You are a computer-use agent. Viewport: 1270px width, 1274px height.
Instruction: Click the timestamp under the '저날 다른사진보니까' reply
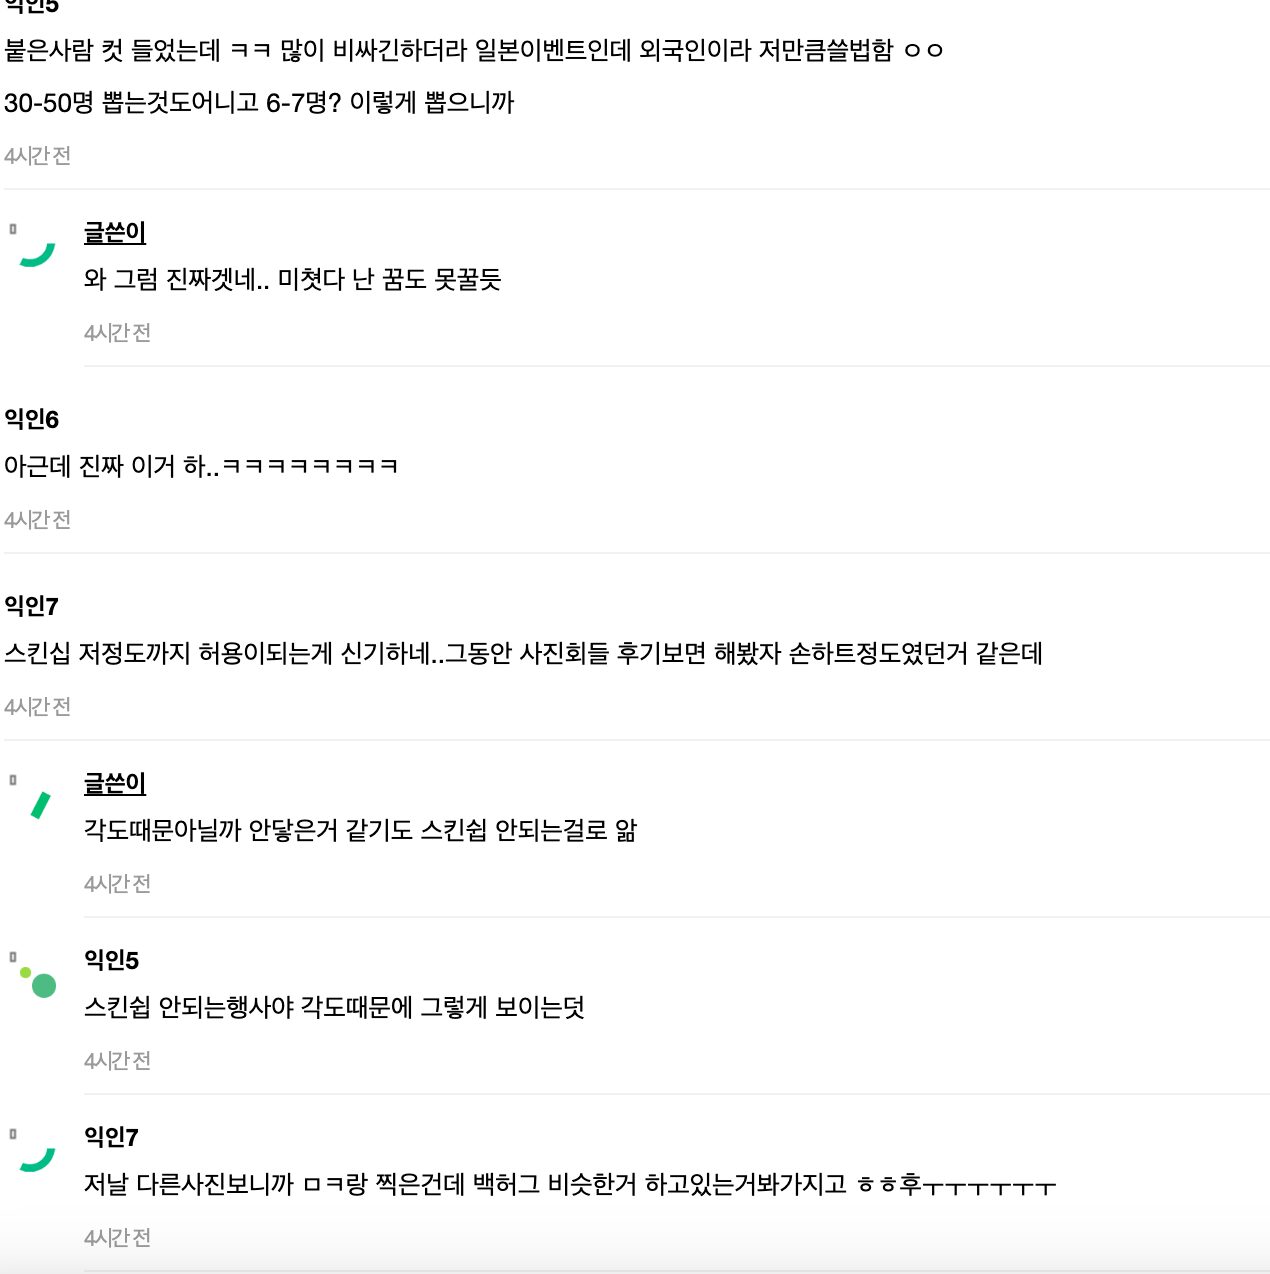[118, 1238]
